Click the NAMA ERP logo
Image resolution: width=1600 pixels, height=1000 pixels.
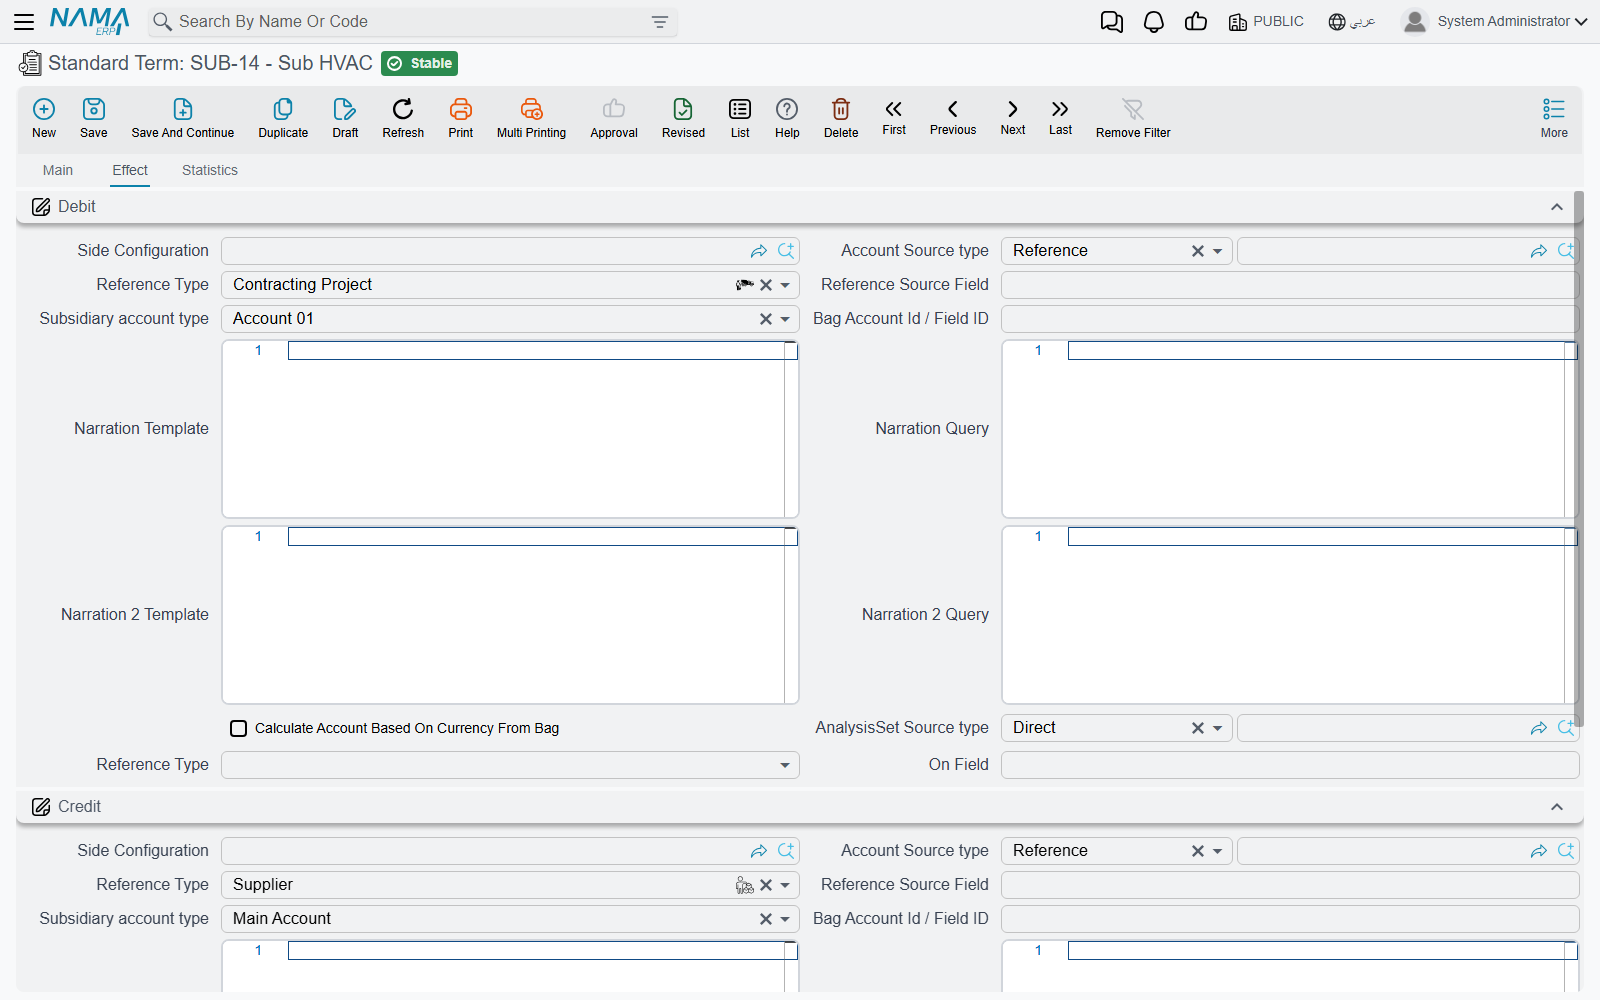pyautogui.click(x=90, y=21)
